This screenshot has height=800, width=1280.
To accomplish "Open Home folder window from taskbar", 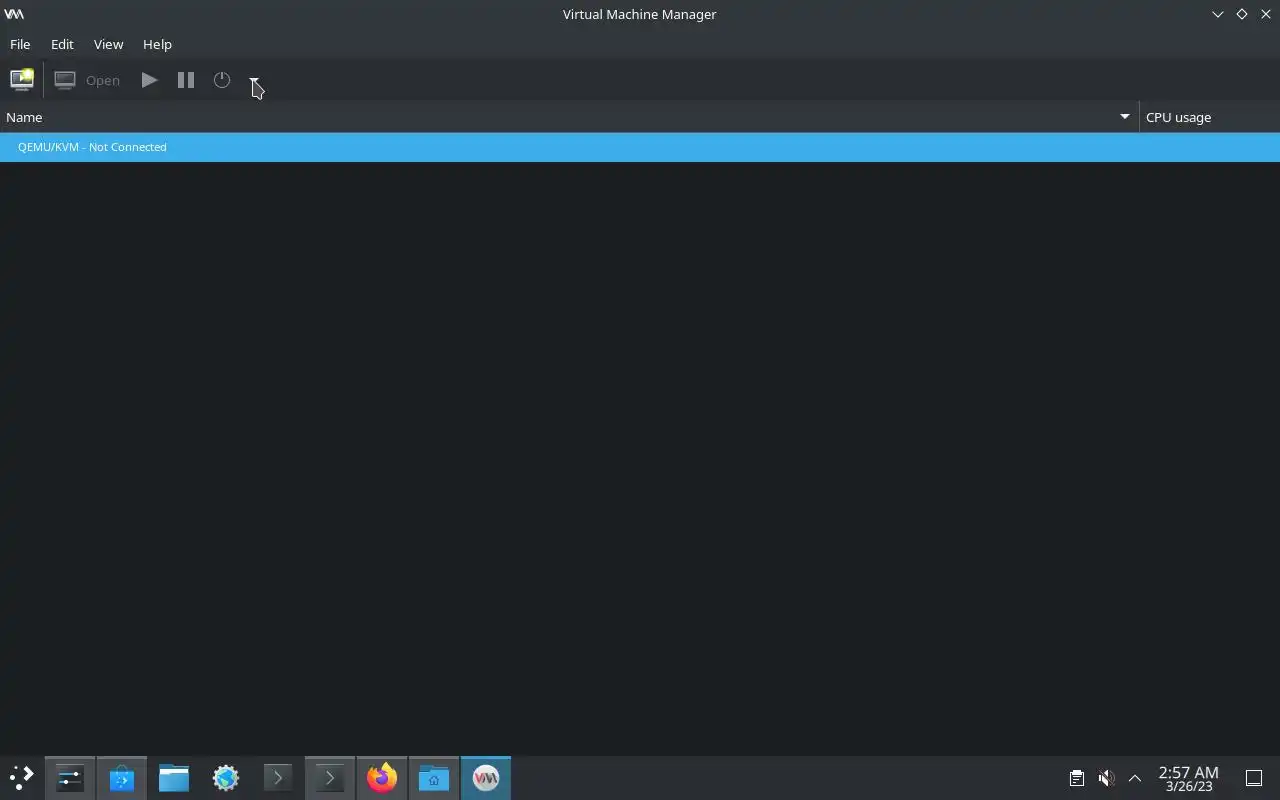I will tap(434, 778).
